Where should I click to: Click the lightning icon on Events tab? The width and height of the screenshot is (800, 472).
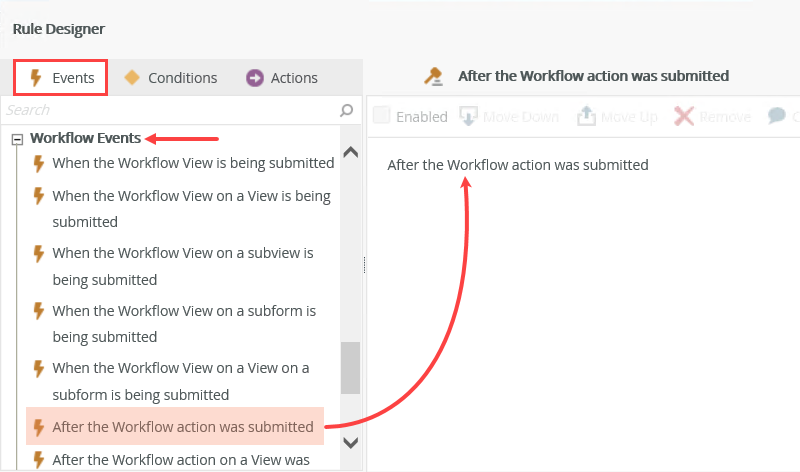pyautogui.click(x=35, y=78)
